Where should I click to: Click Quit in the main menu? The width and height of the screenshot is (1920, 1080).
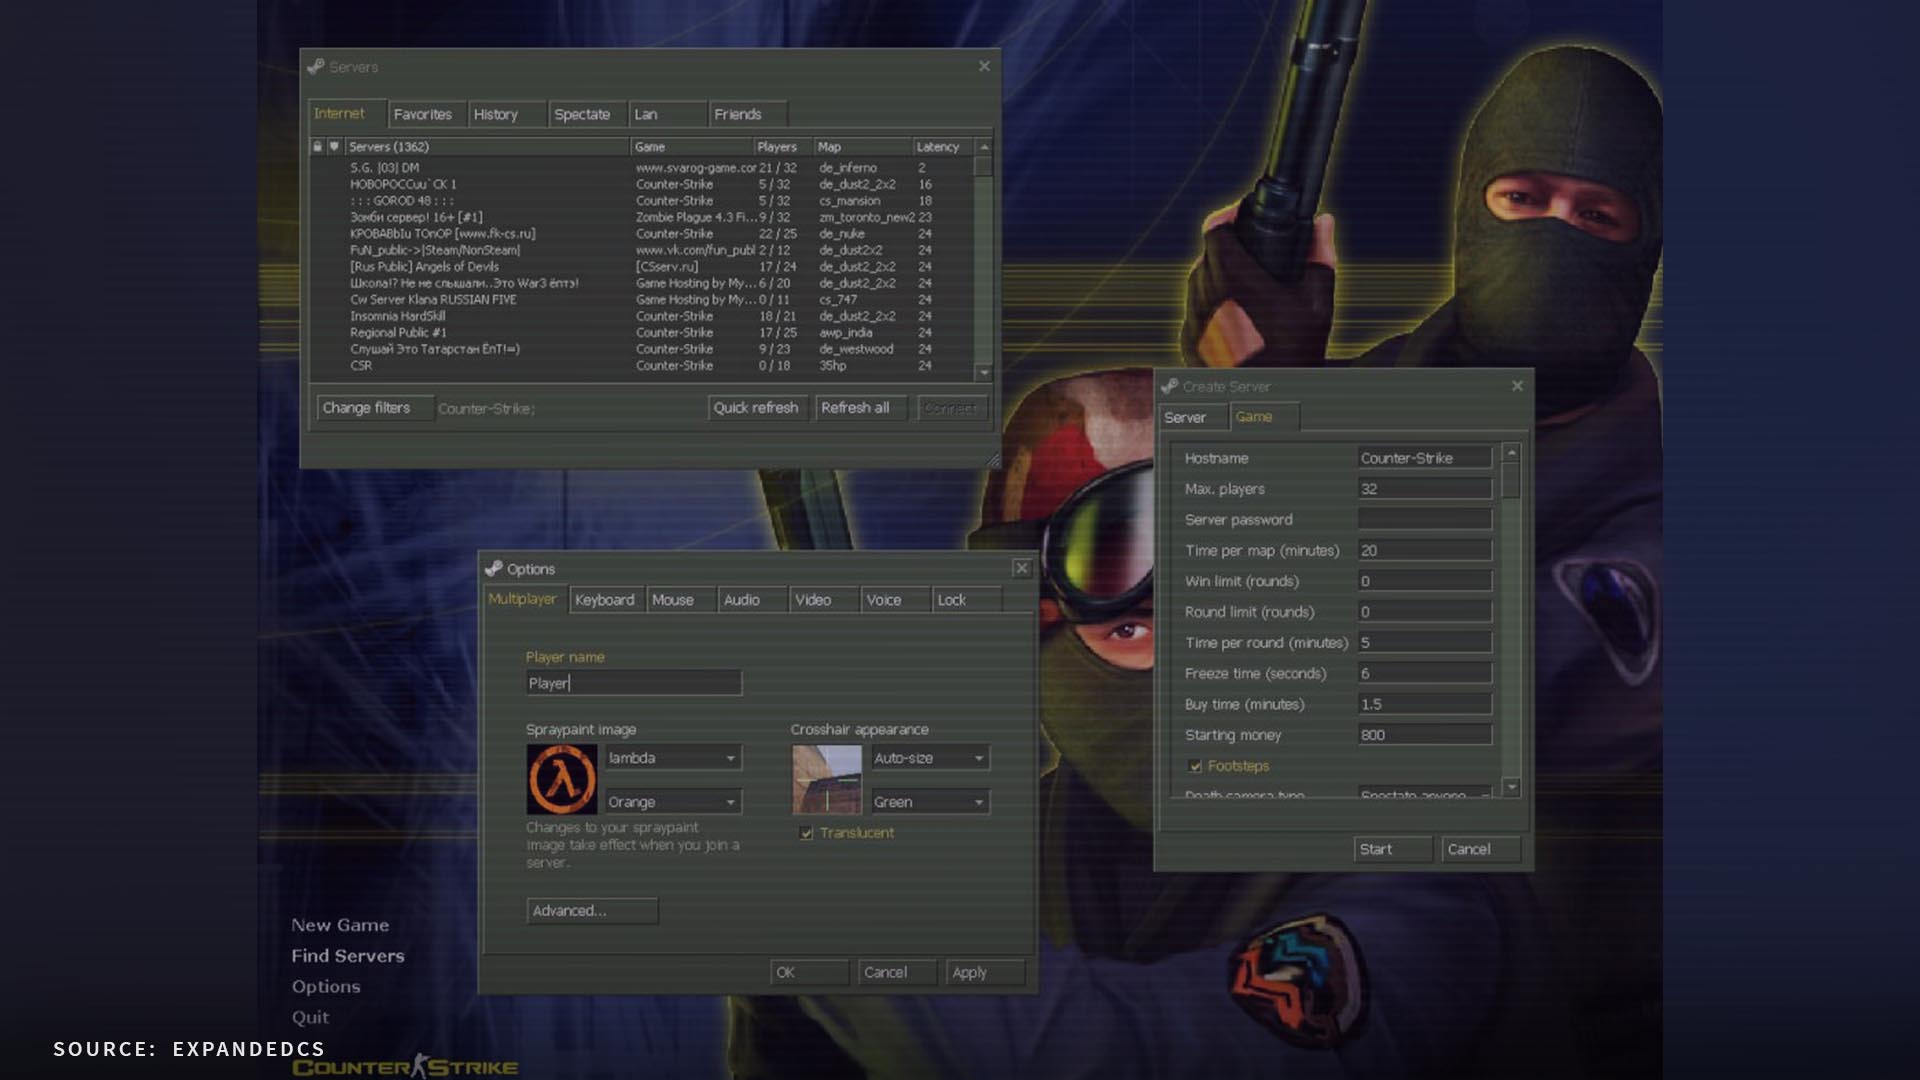point(310,1018)
